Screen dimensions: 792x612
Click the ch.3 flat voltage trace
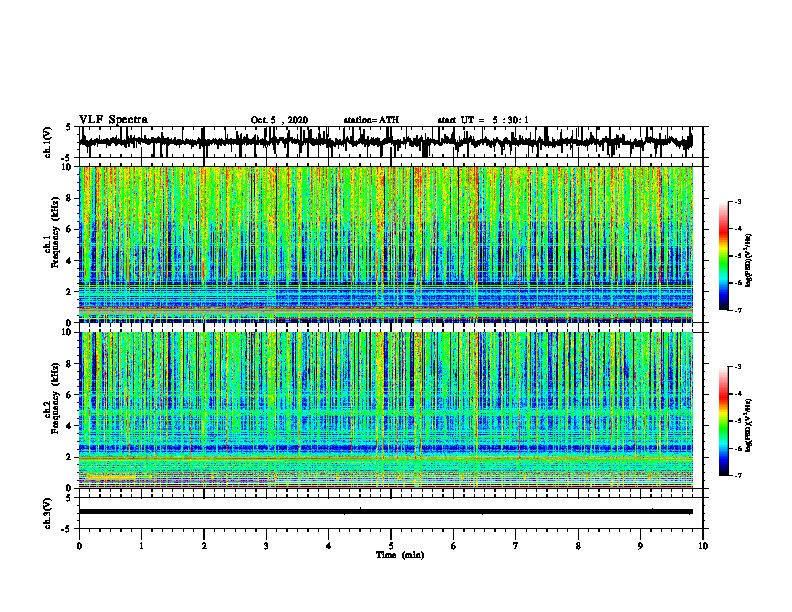click(386, 512)
